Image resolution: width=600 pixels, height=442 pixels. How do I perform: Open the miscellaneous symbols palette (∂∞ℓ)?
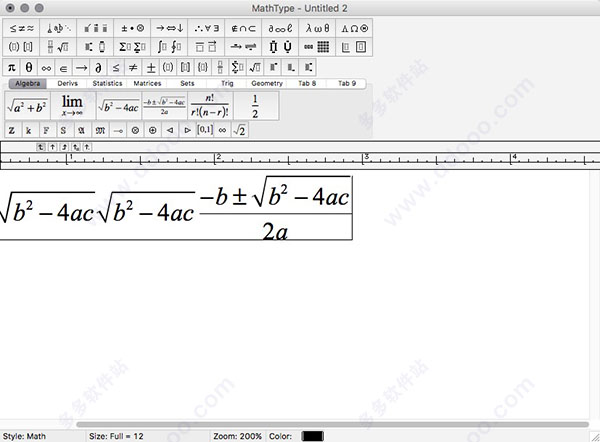(x=280, y=28)
